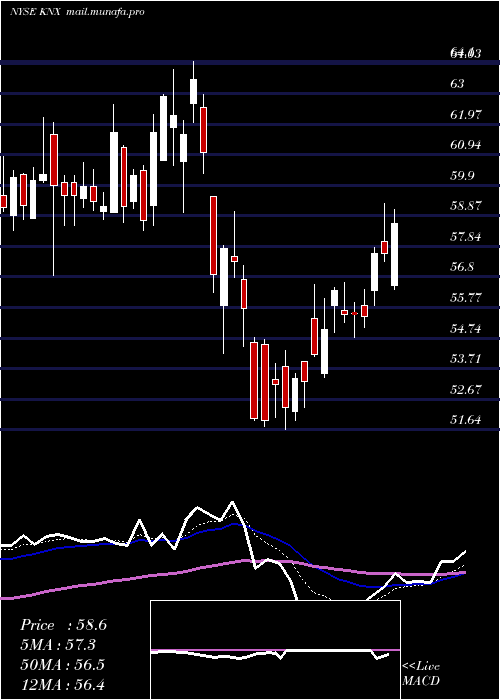Click the 59.9 price axis label
The image size is (500, 700).
[x=462, y=175]
